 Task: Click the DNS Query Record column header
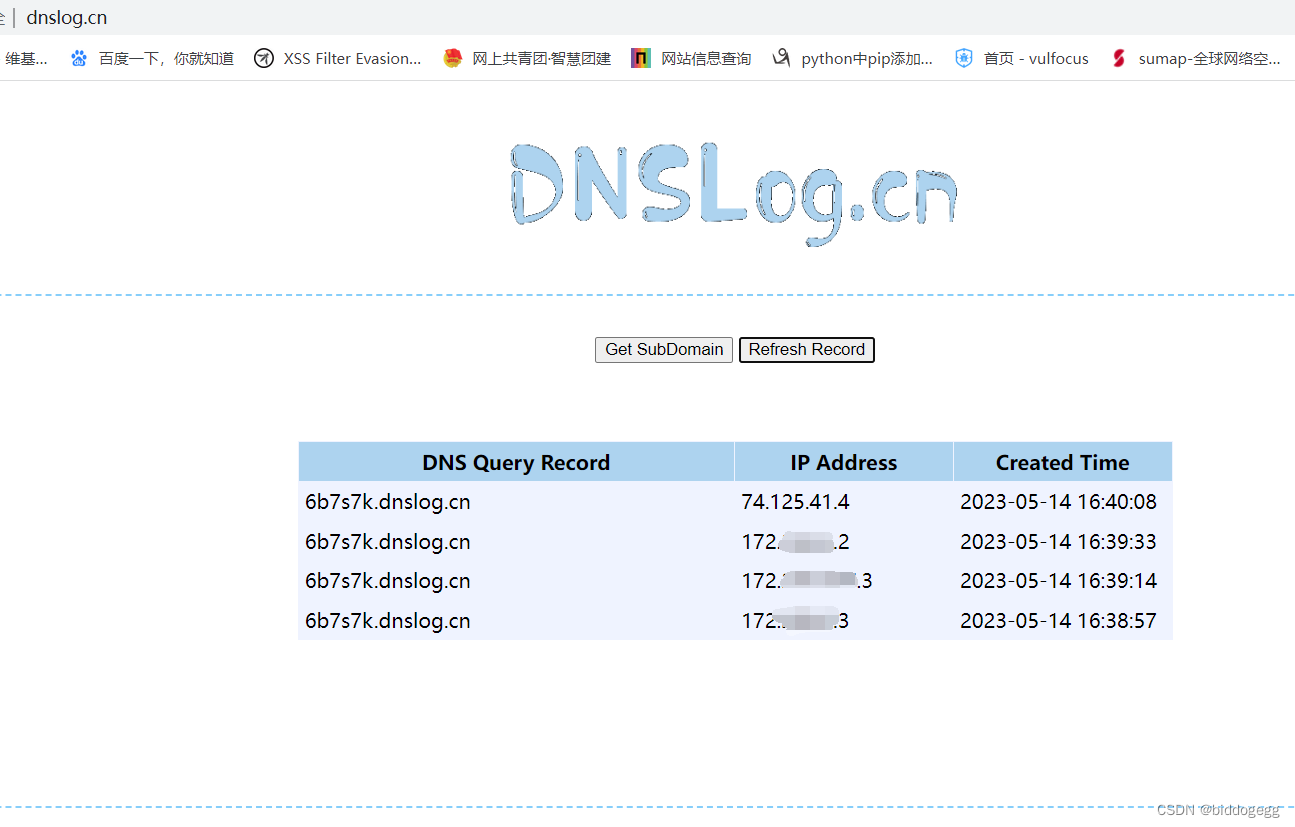(x=516, y=462)
